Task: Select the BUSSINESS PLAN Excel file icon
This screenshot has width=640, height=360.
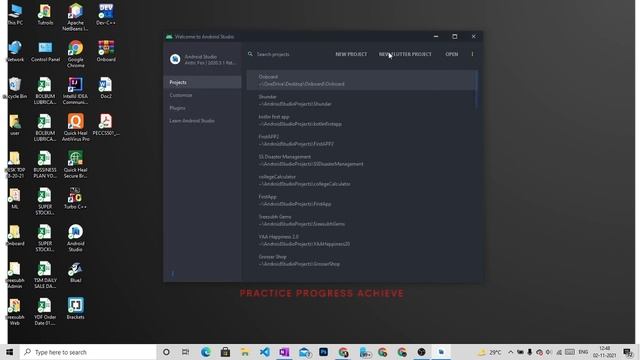Action: coord(45,164)
